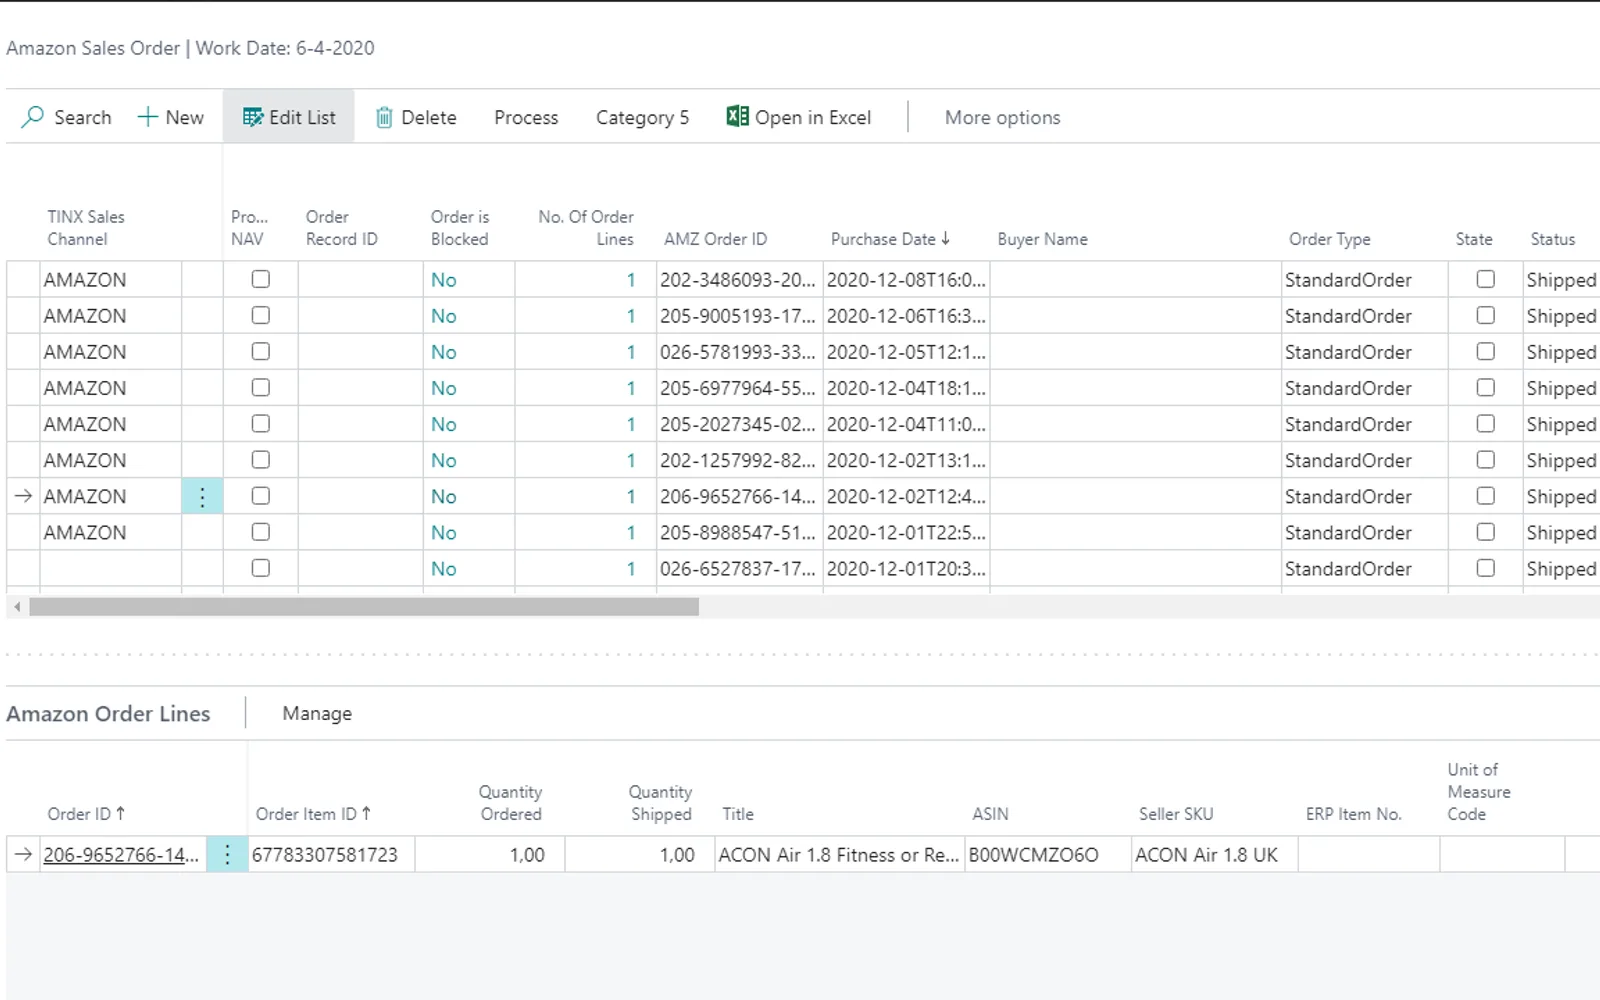Click the Quantity Shipped column header

(x=660, y=803)
